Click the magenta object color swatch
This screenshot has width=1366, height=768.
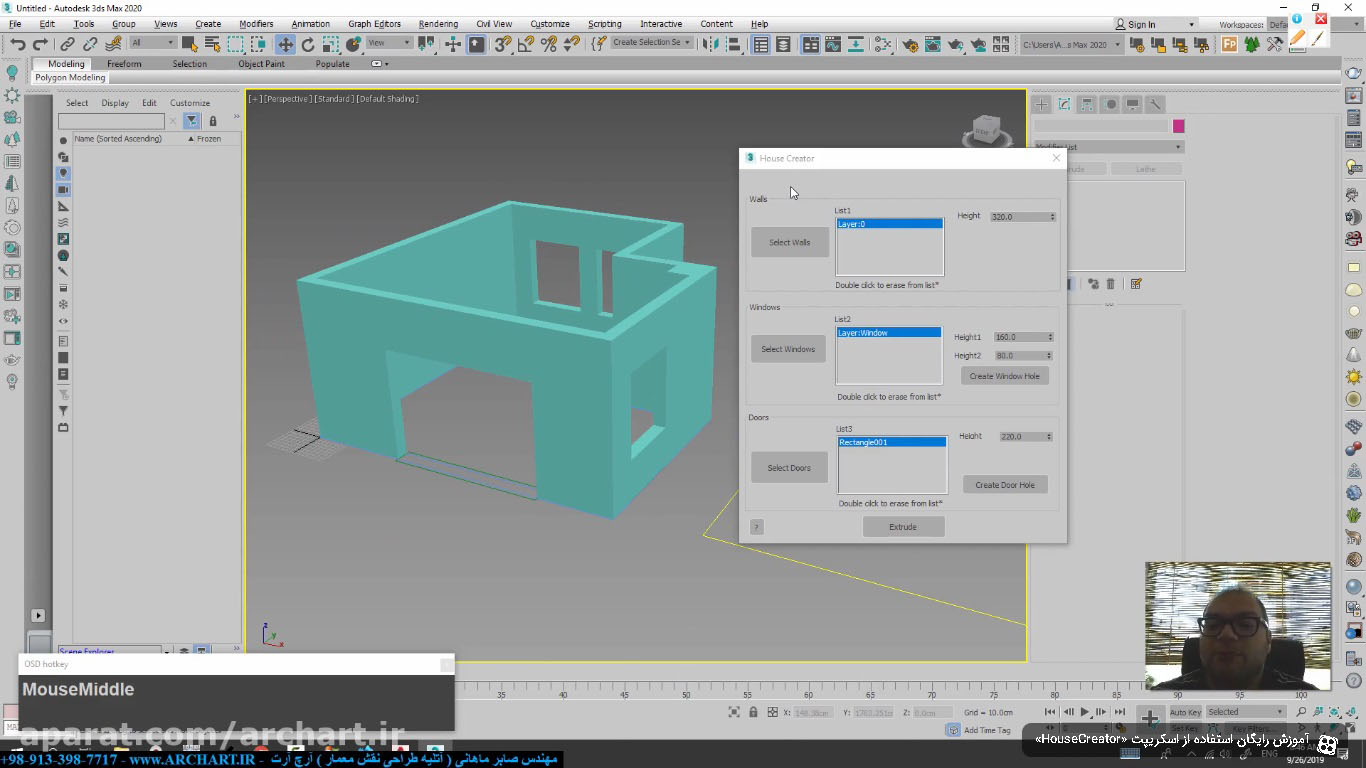[1179, 126]
